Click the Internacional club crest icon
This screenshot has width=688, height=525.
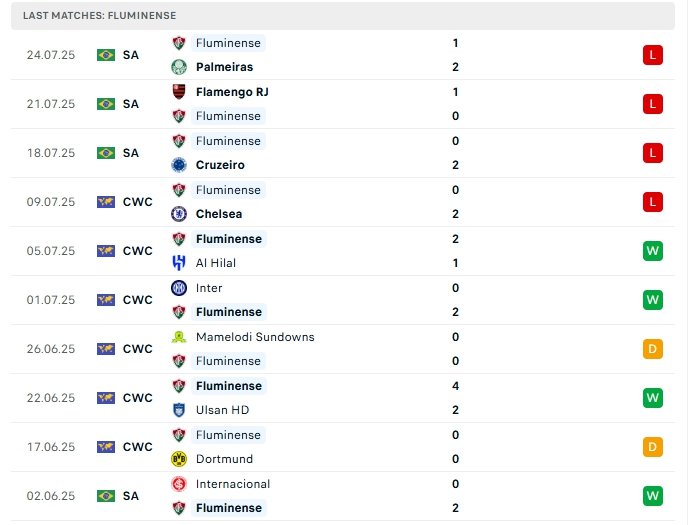[x=179, y=484]
